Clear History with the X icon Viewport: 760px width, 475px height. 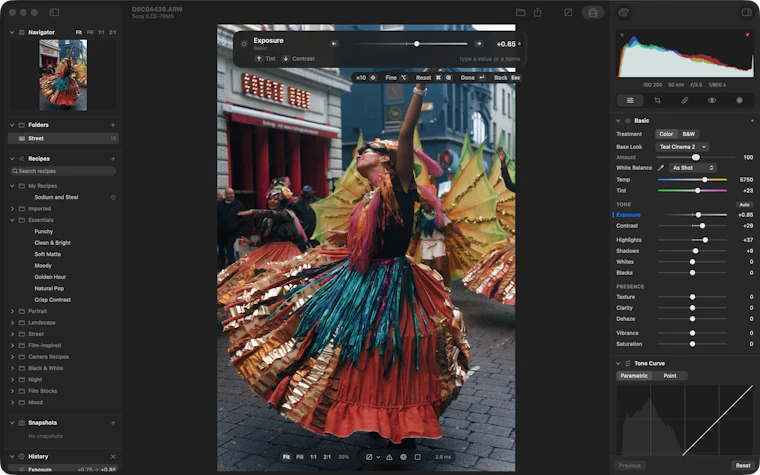pyautogui.click(x=113, y=457)
